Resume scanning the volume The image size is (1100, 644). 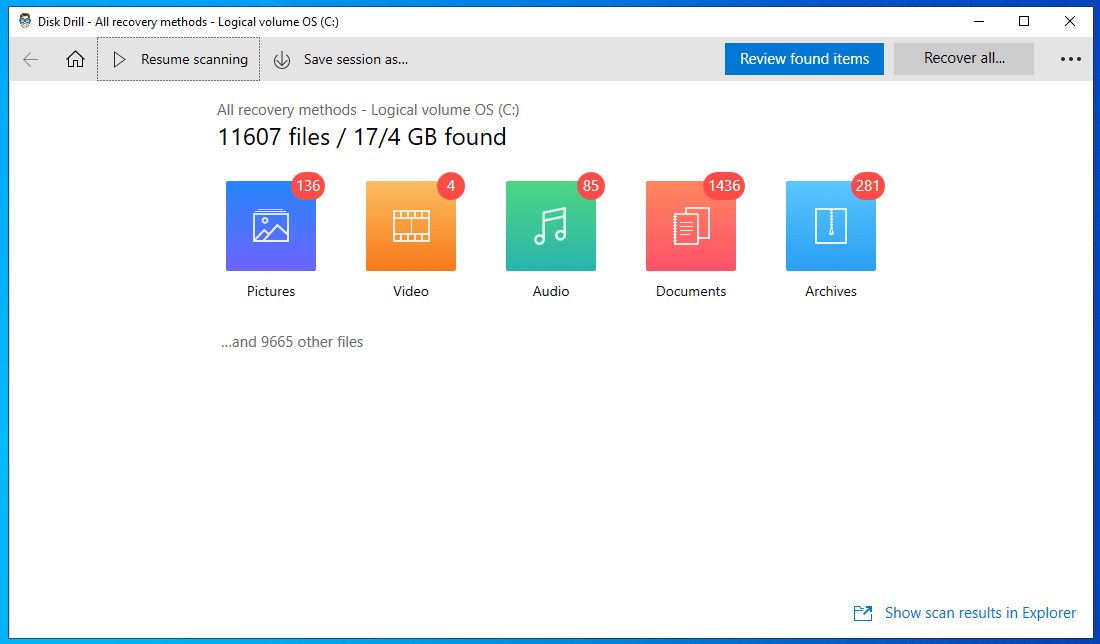click(x=179, y=60)
